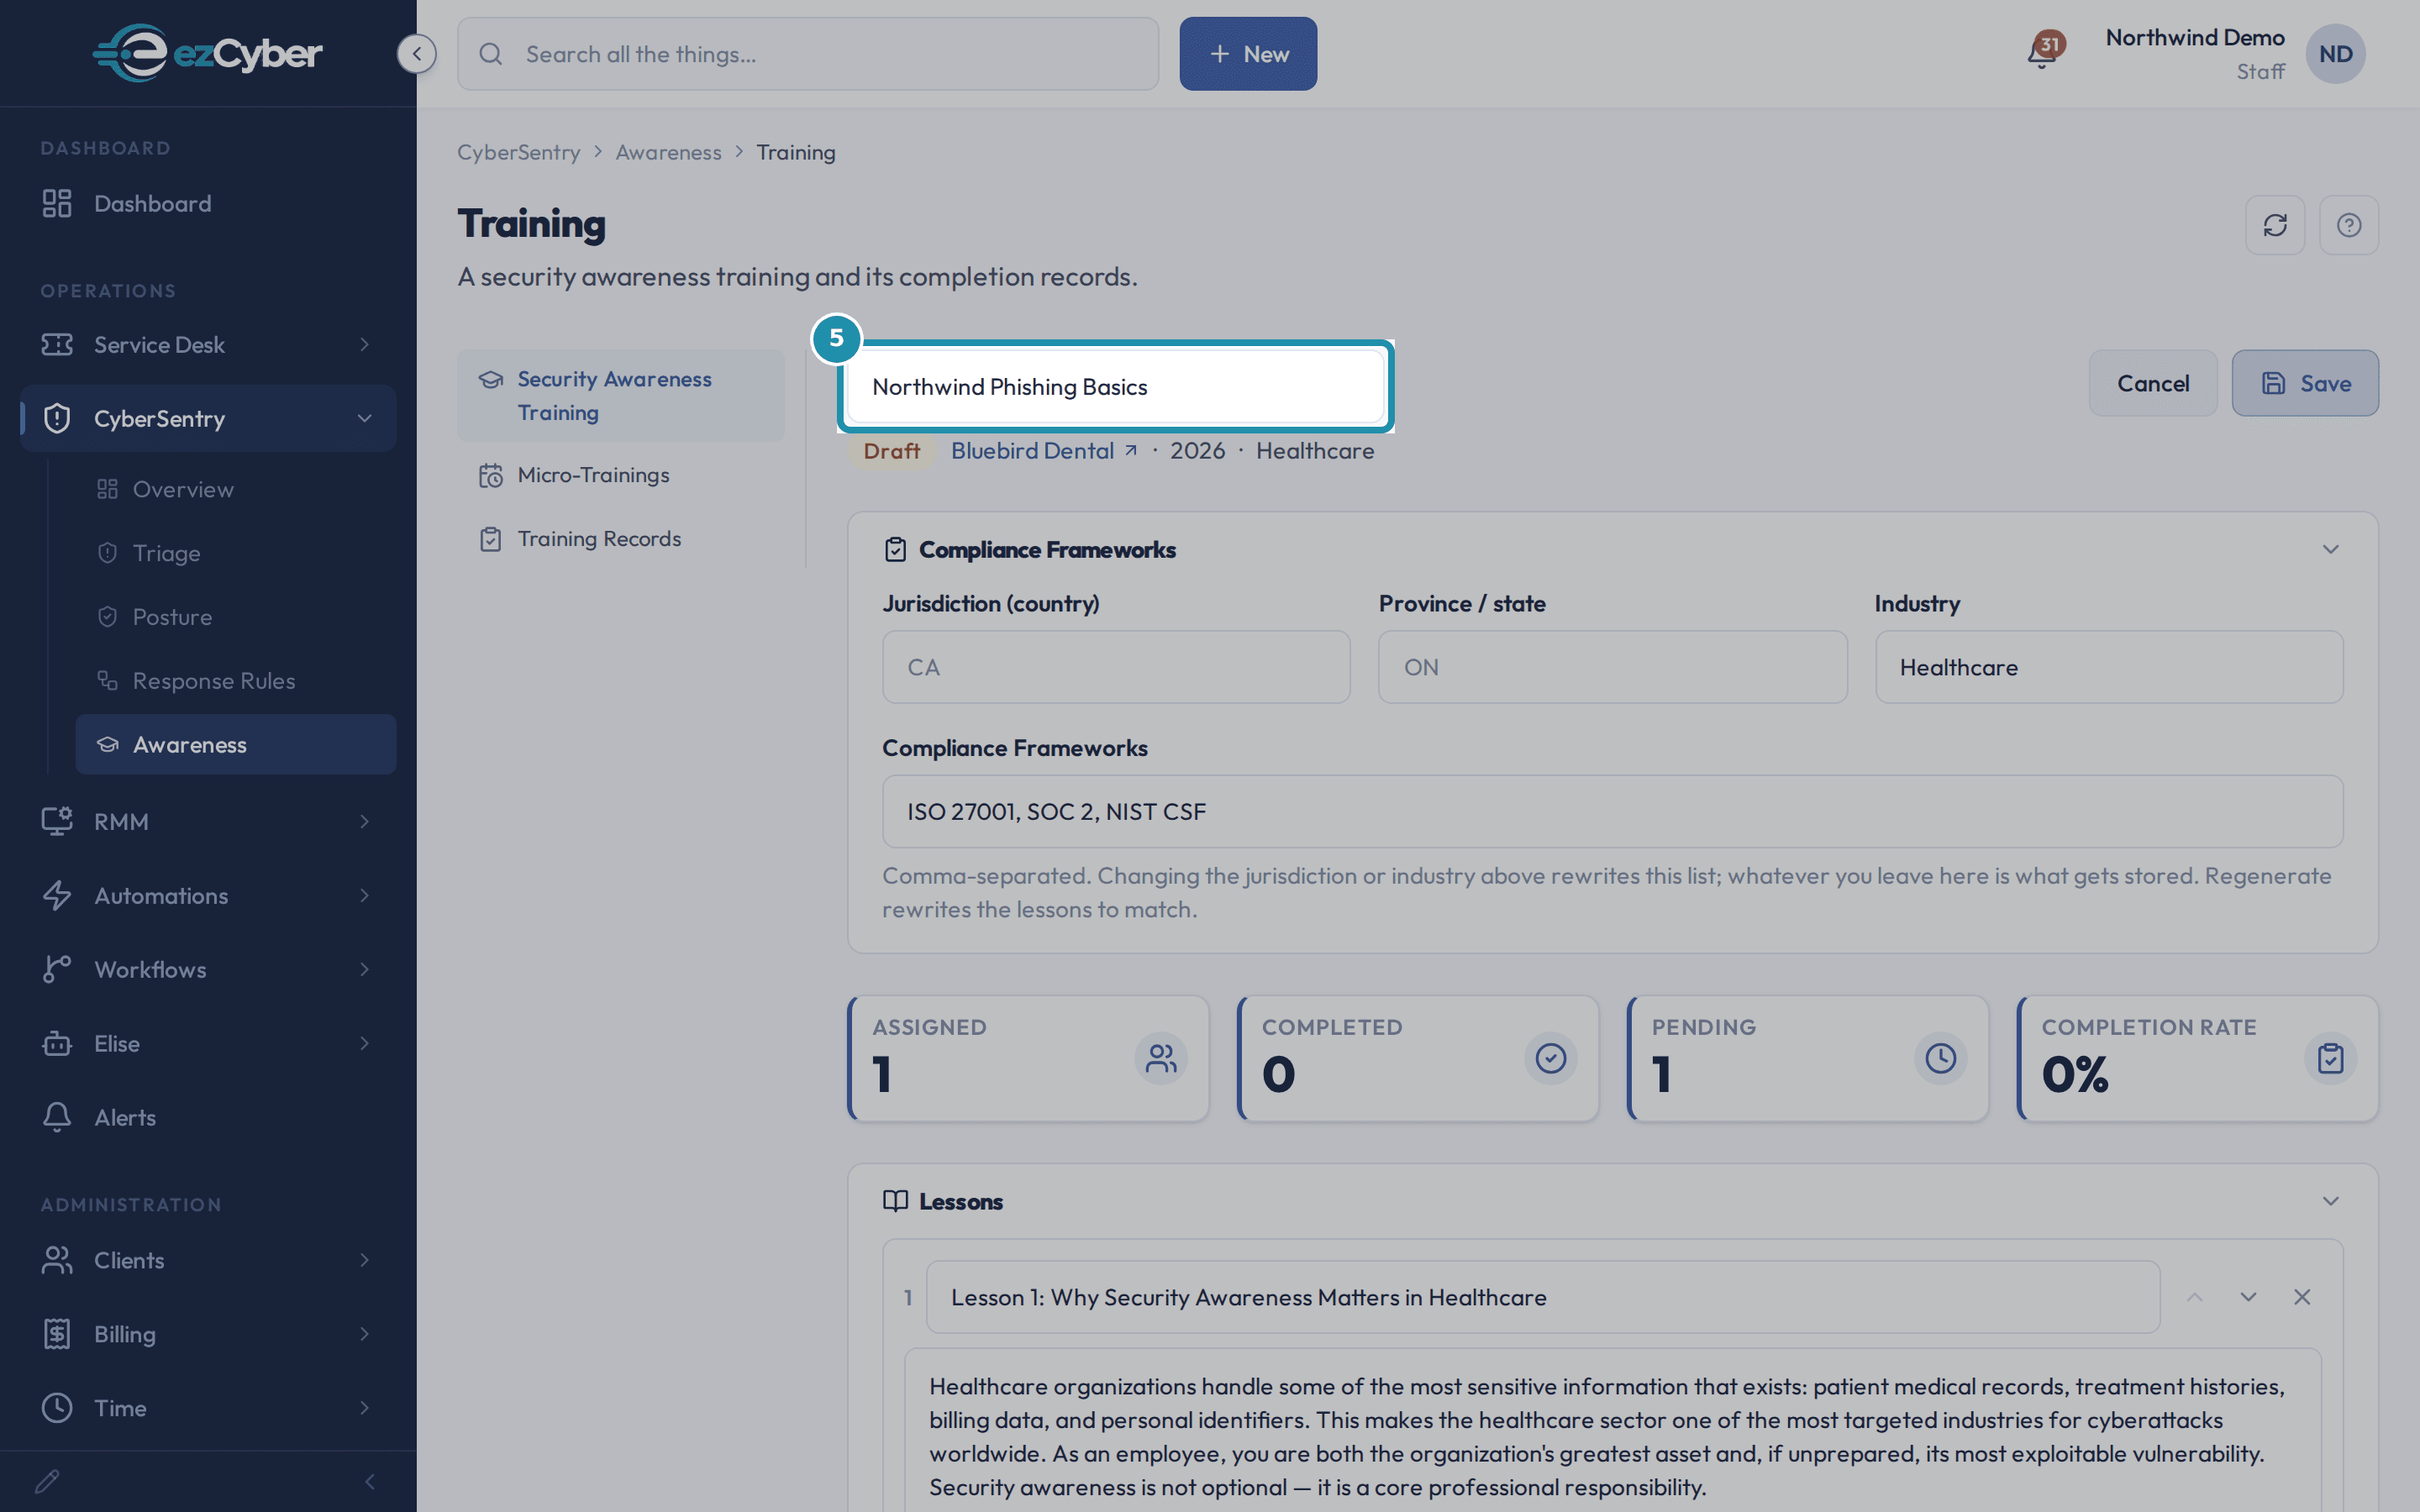Go to CyberSentry breadcrumb
The height and width of the screenshot is (1512, 2420).
pos(518,152)
